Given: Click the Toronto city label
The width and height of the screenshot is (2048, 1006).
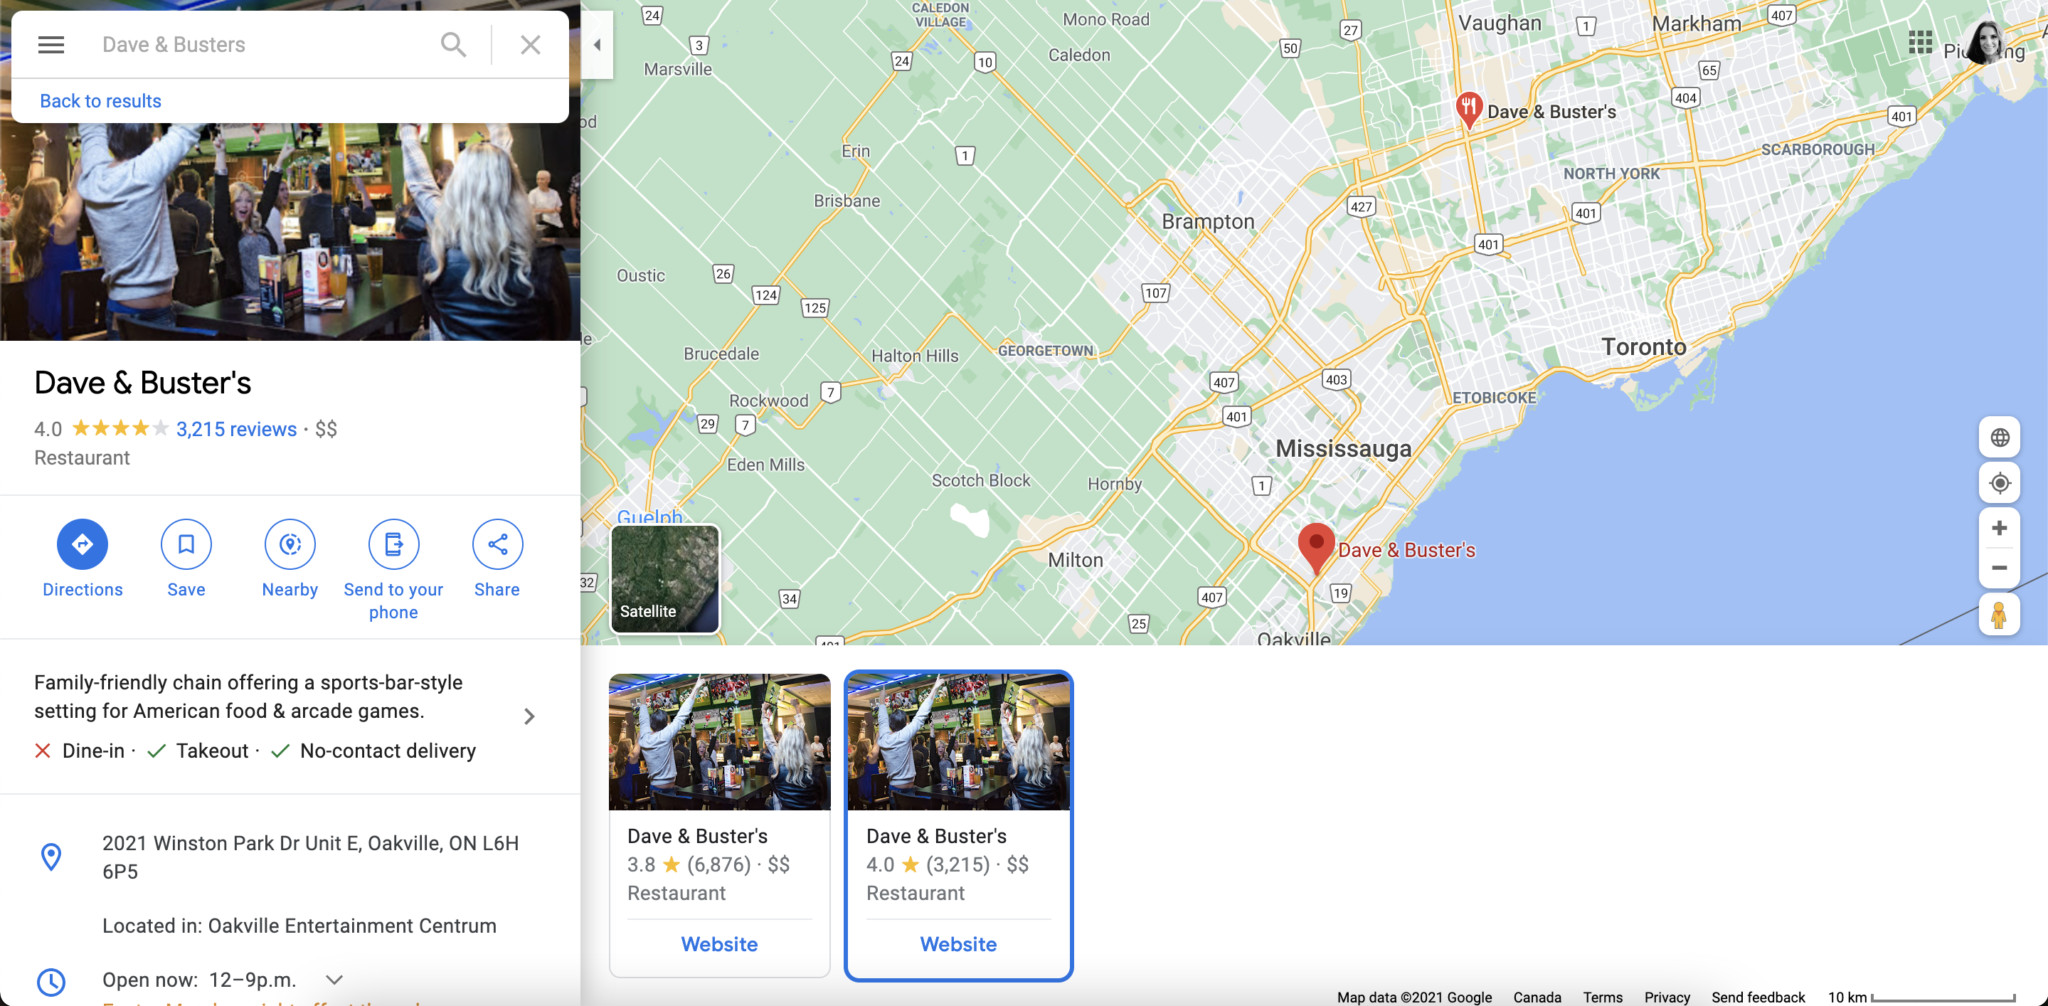Looking at the screenshot, I should (1644, 347).
